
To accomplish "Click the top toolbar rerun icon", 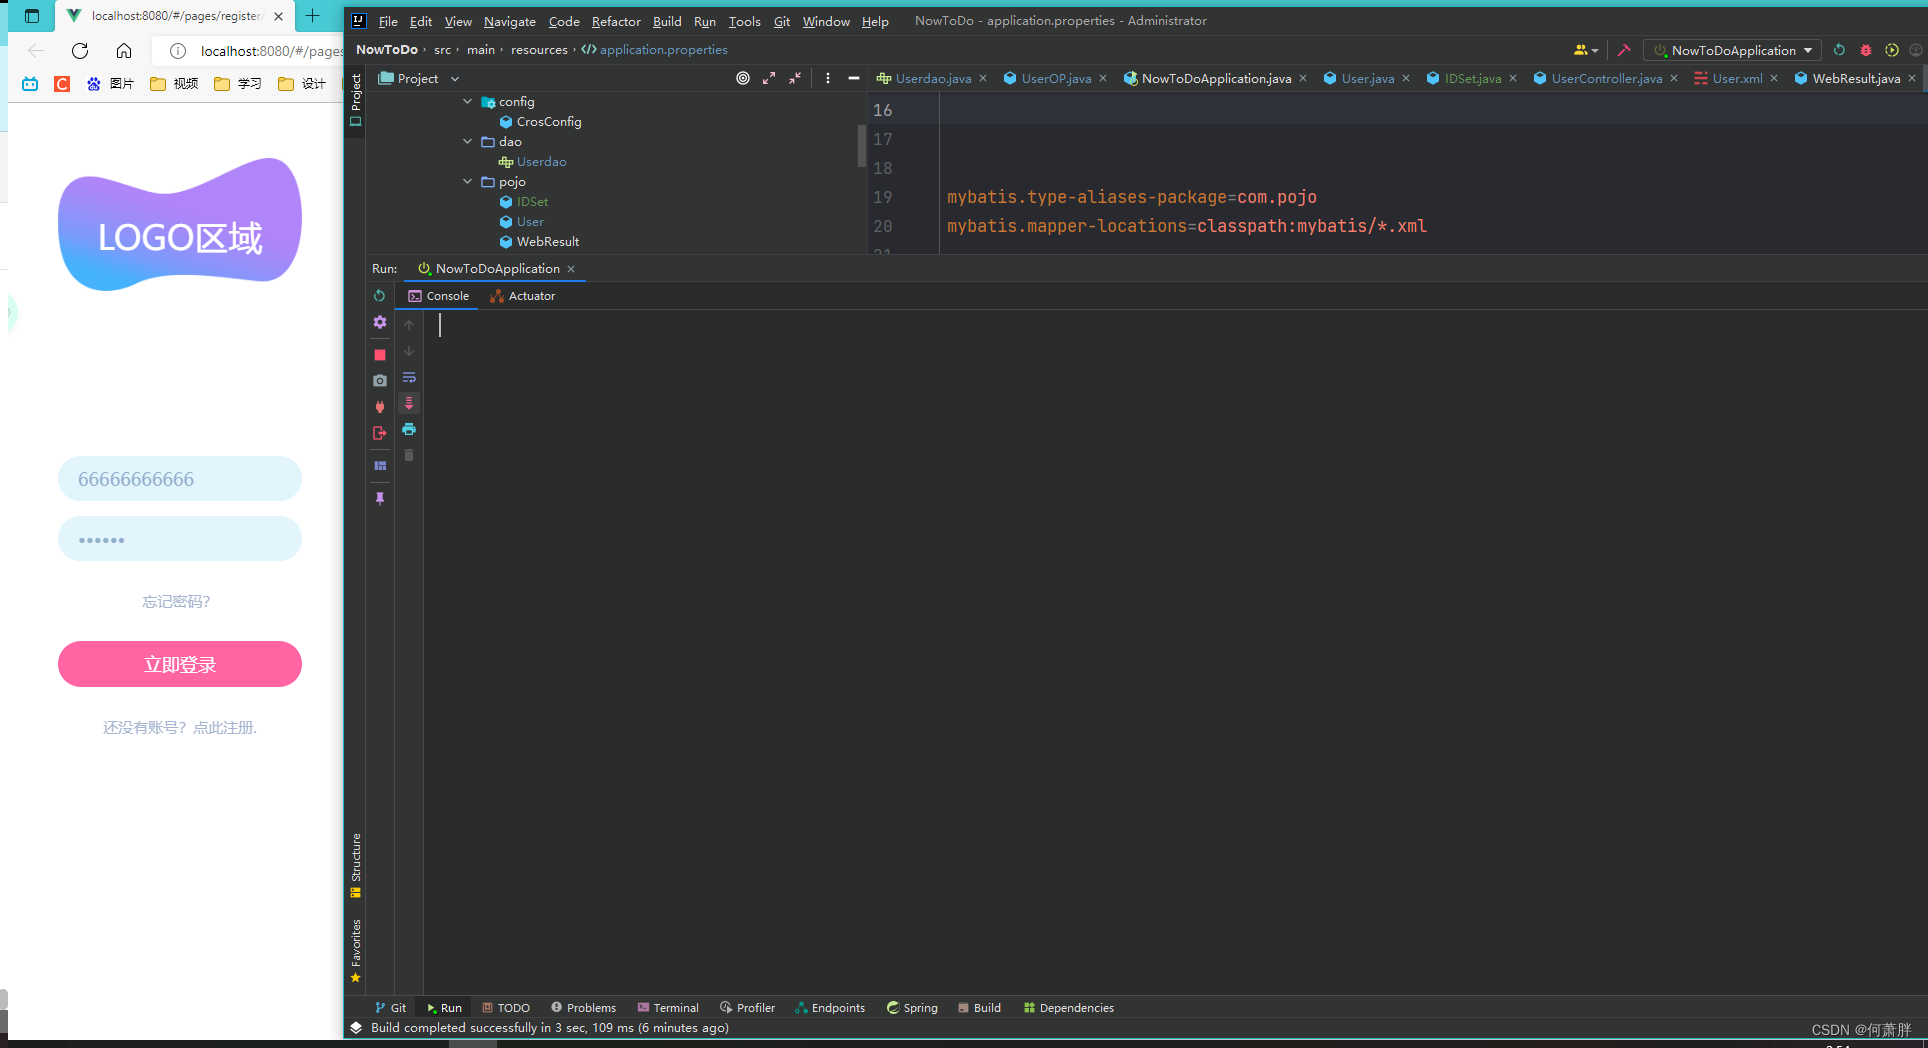I will click(1839, 50).
